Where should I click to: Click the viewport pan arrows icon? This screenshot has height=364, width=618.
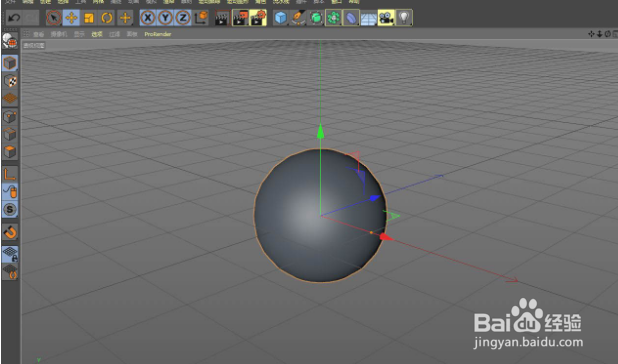pyautogui.click(x=591, y=34)
